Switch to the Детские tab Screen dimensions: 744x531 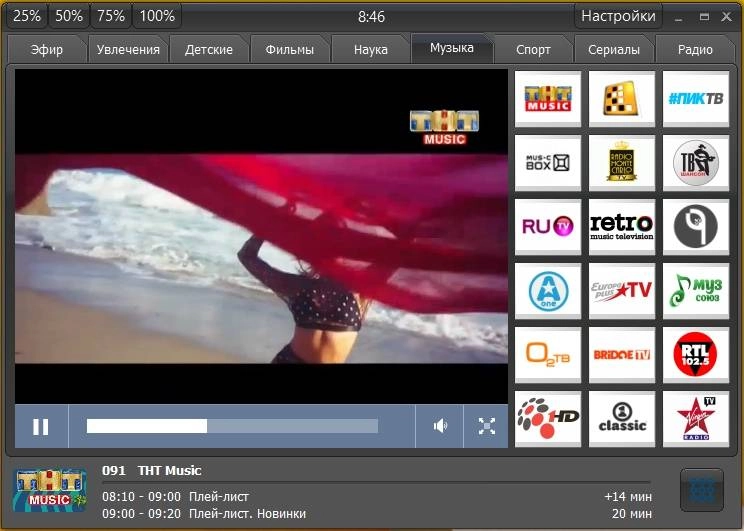(x=209, y=49)
